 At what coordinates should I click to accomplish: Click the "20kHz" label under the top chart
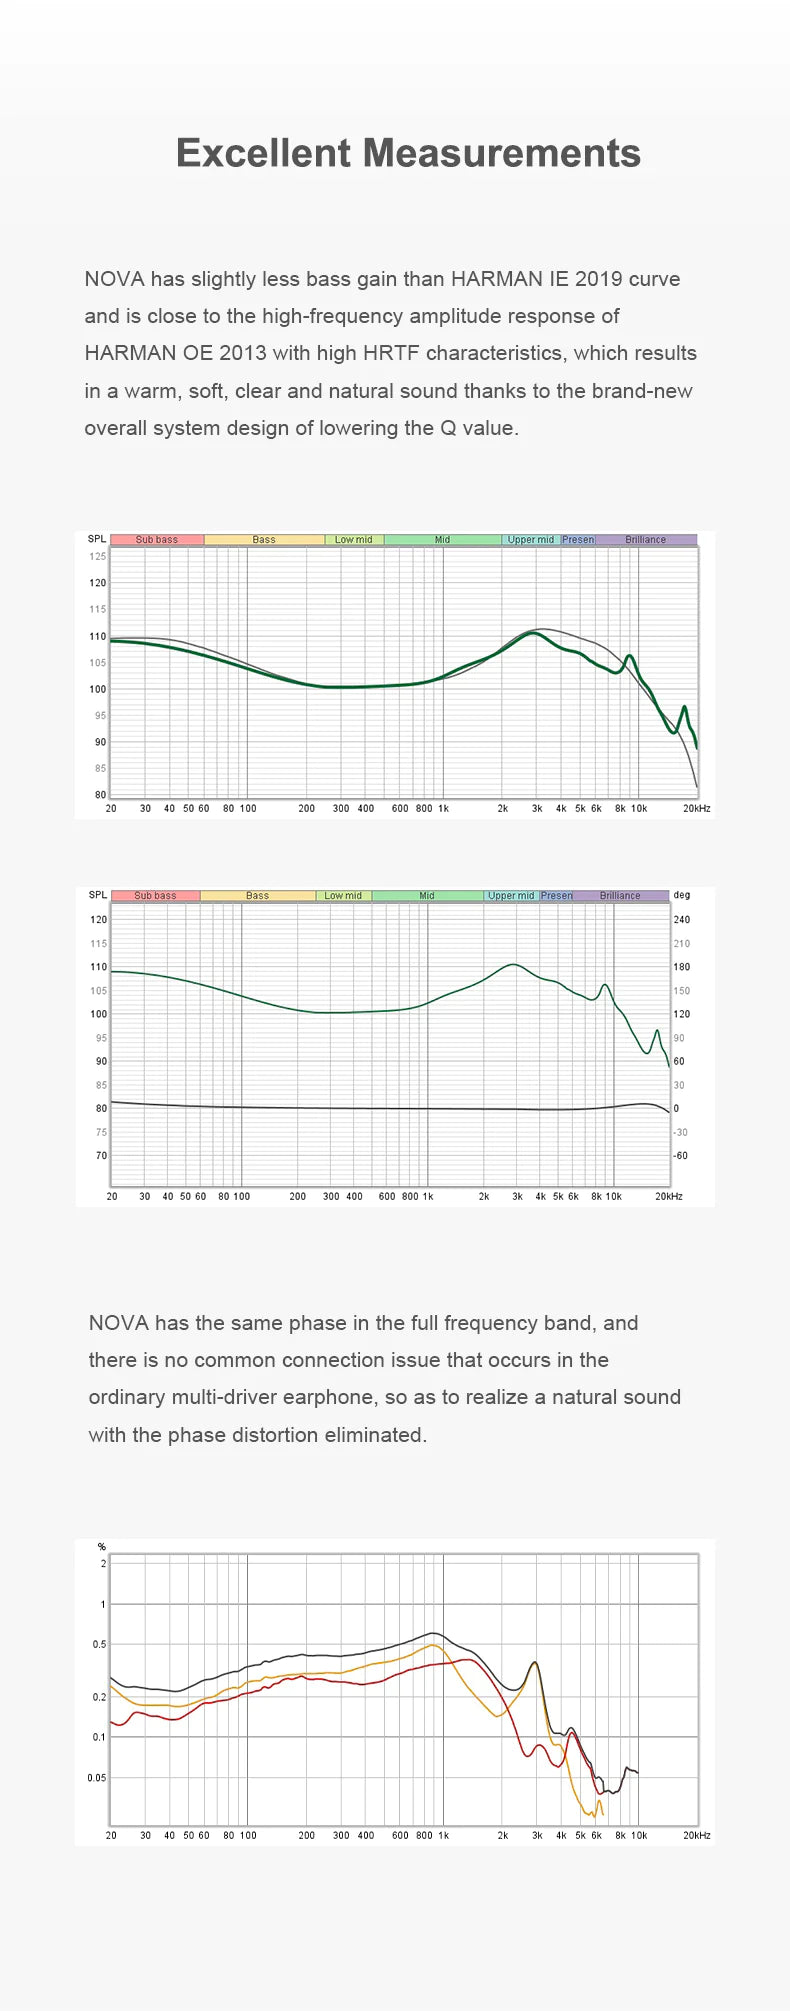(697, 808)
